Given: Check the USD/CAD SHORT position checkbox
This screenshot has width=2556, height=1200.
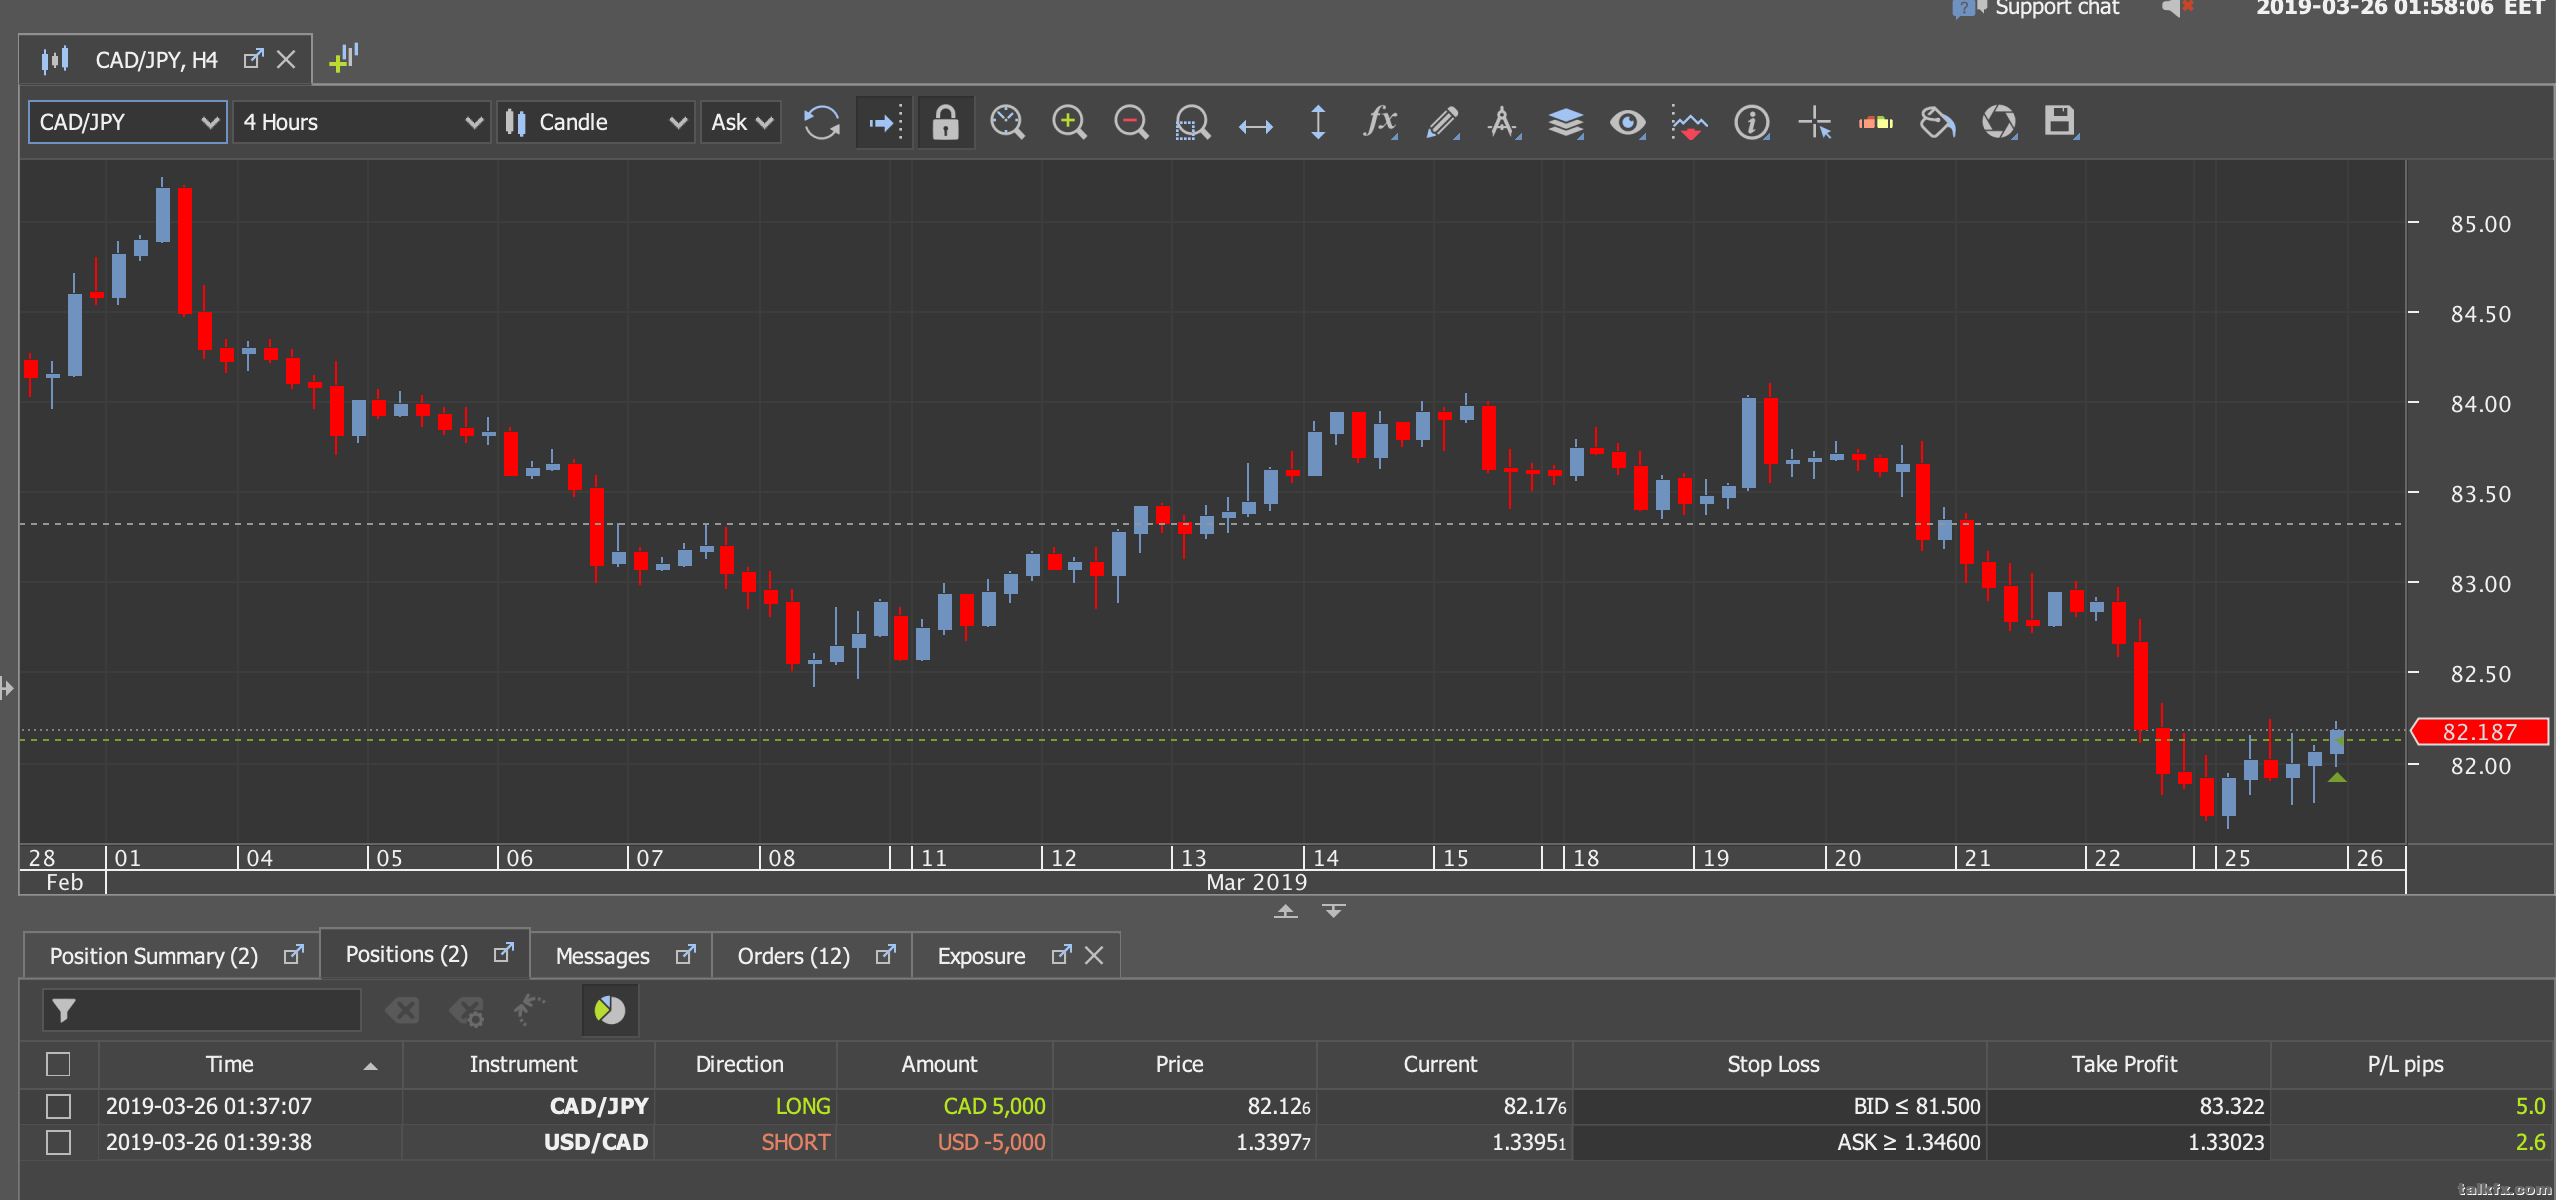Looking at the screenshot, I should click(58, 1142).
